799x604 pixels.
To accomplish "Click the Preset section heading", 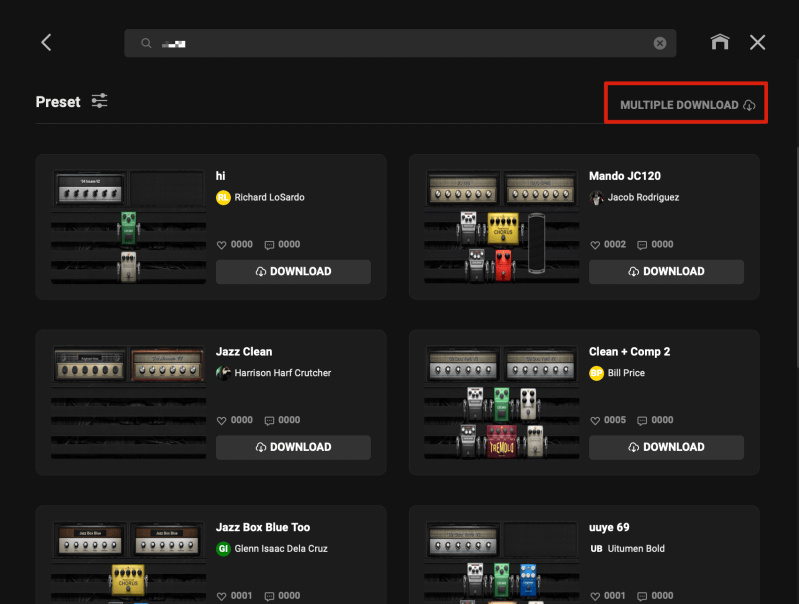I will (58, 102).
